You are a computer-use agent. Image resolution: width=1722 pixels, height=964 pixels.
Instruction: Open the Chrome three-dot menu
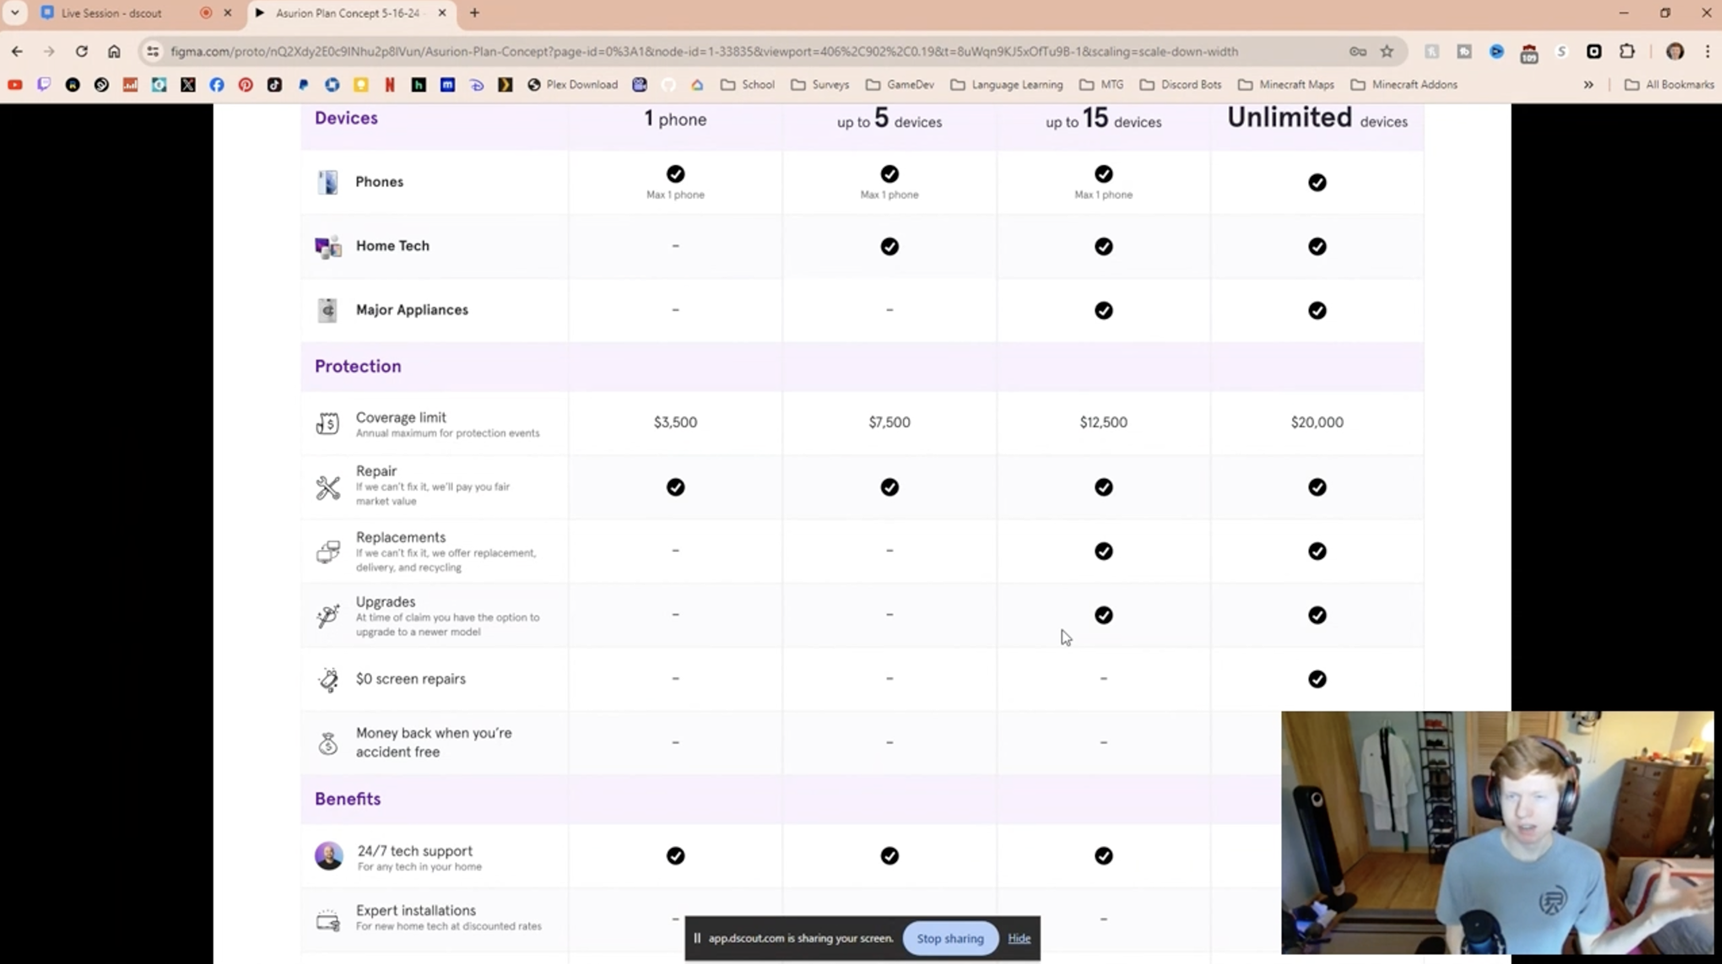click(x=1707, y=52)
